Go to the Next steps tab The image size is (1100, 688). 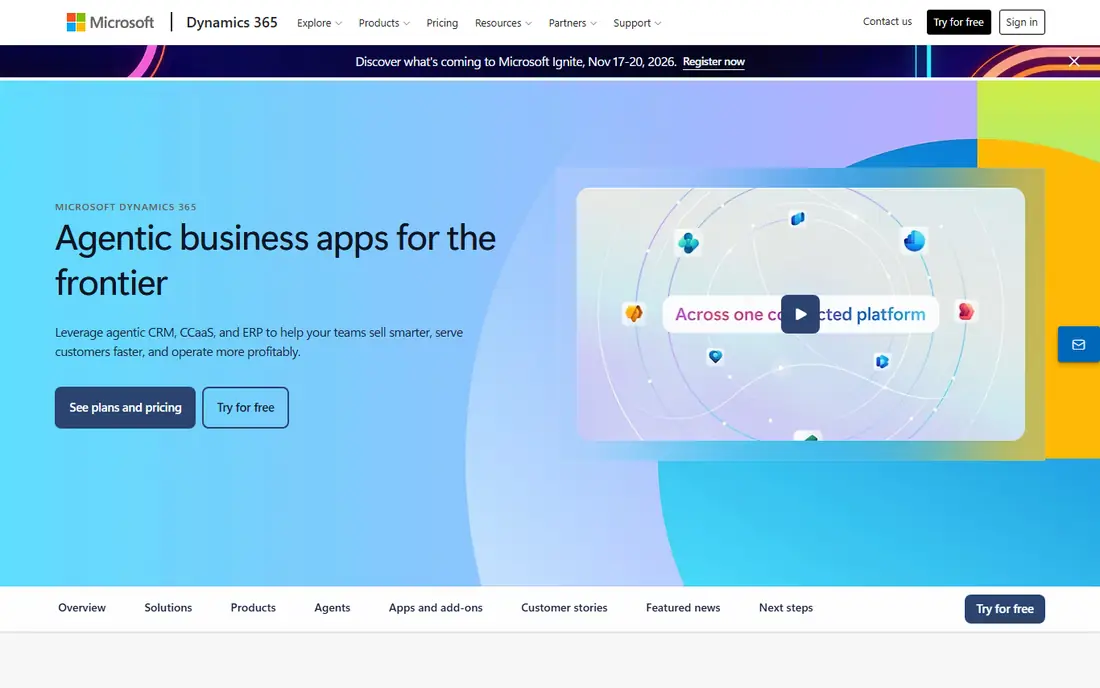point(786,608)
